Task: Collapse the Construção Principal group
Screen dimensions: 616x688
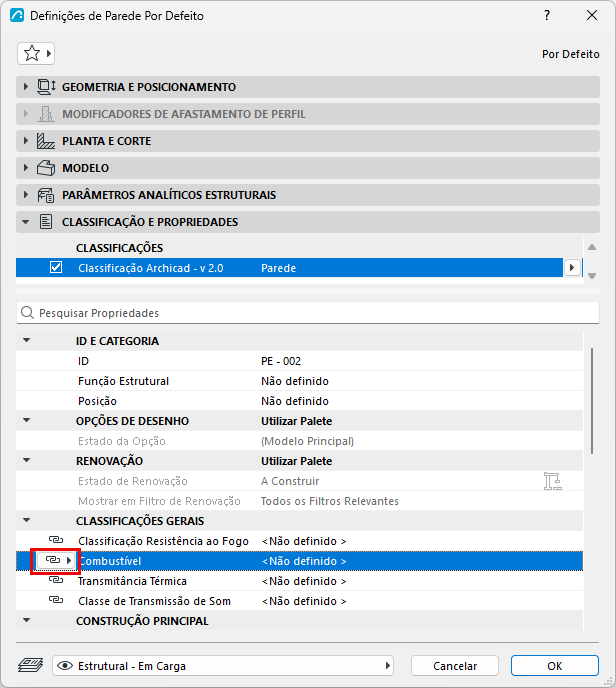Action: tap(27, 620)
